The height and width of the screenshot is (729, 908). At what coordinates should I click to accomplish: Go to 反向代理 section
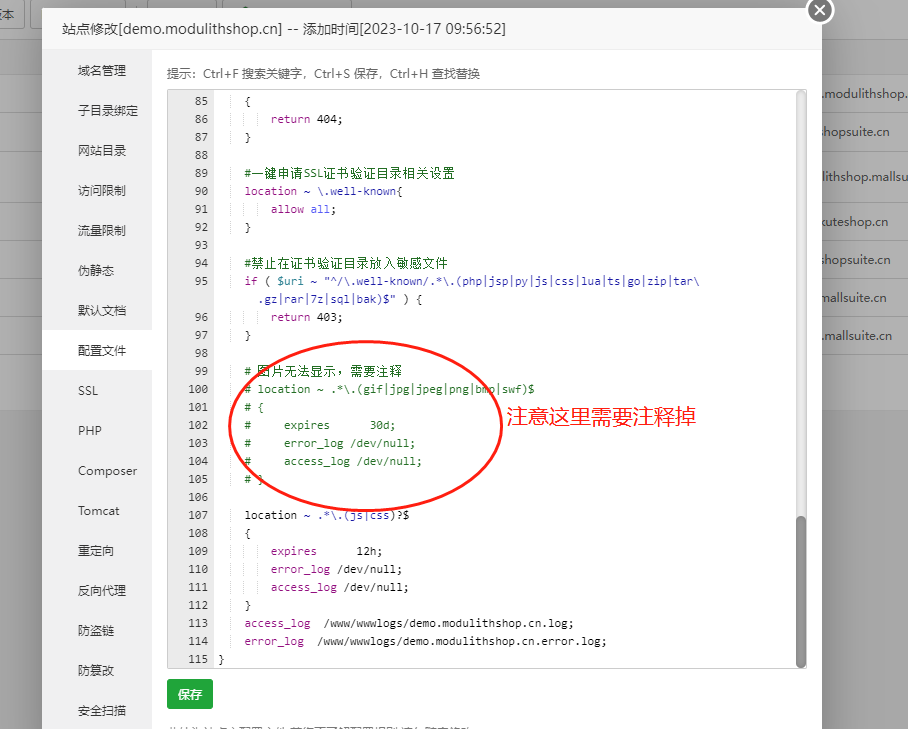102,591
